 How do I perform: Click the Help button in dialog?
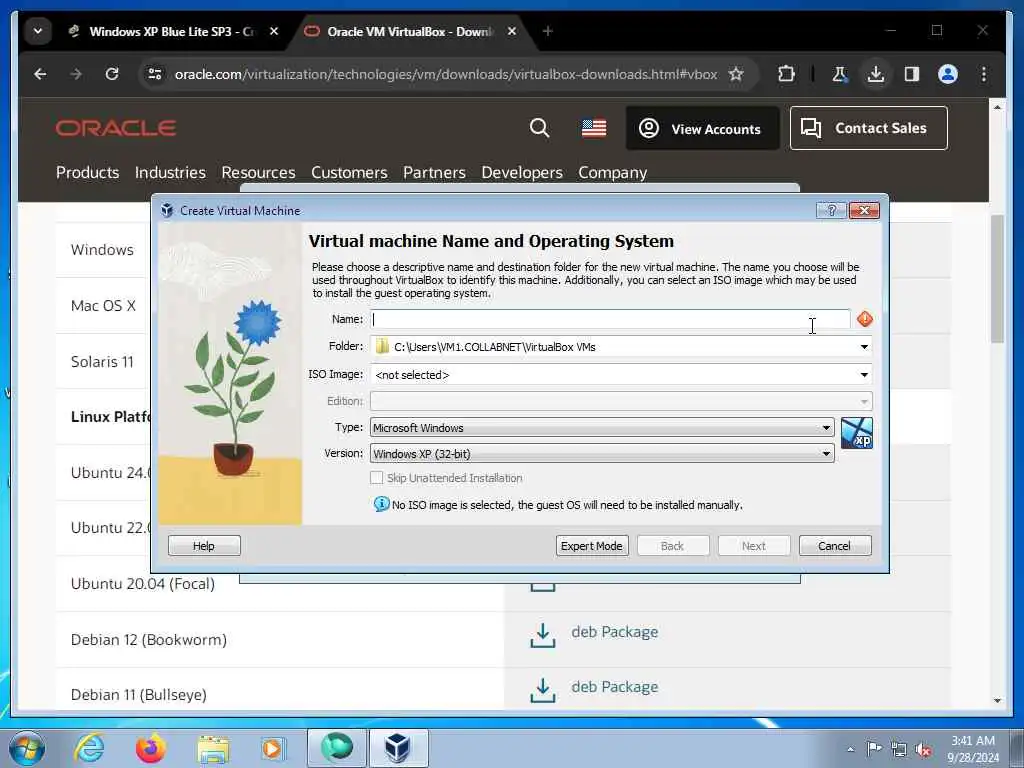coord(204,546)
